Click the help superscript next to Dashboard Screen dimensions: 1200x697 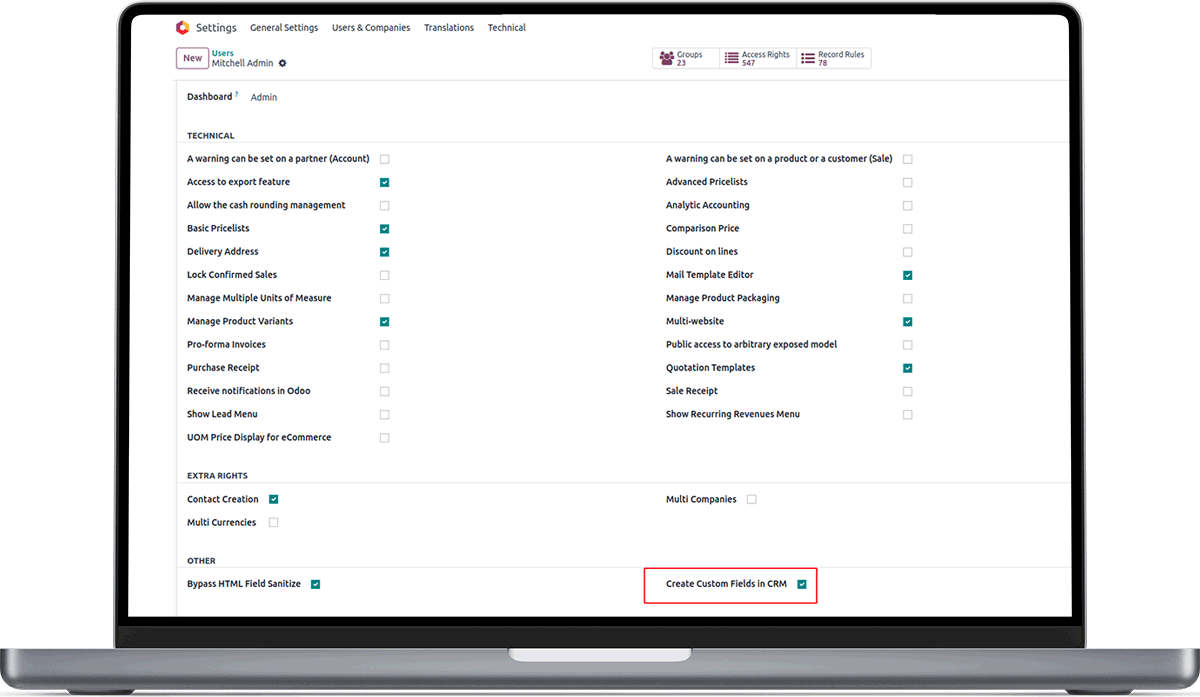[x=237, y=94]
